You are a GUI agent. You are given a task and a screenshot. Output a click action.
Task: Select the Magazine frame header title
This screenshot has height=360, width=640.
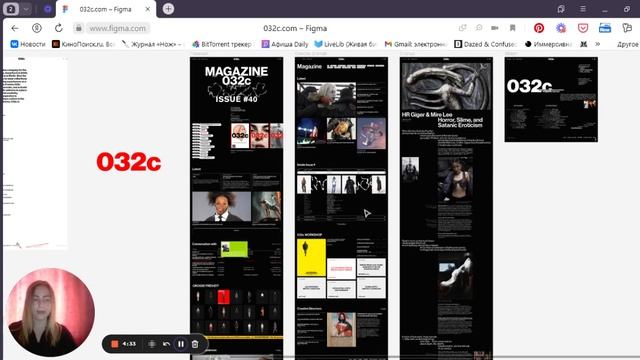tap(309, 66)
